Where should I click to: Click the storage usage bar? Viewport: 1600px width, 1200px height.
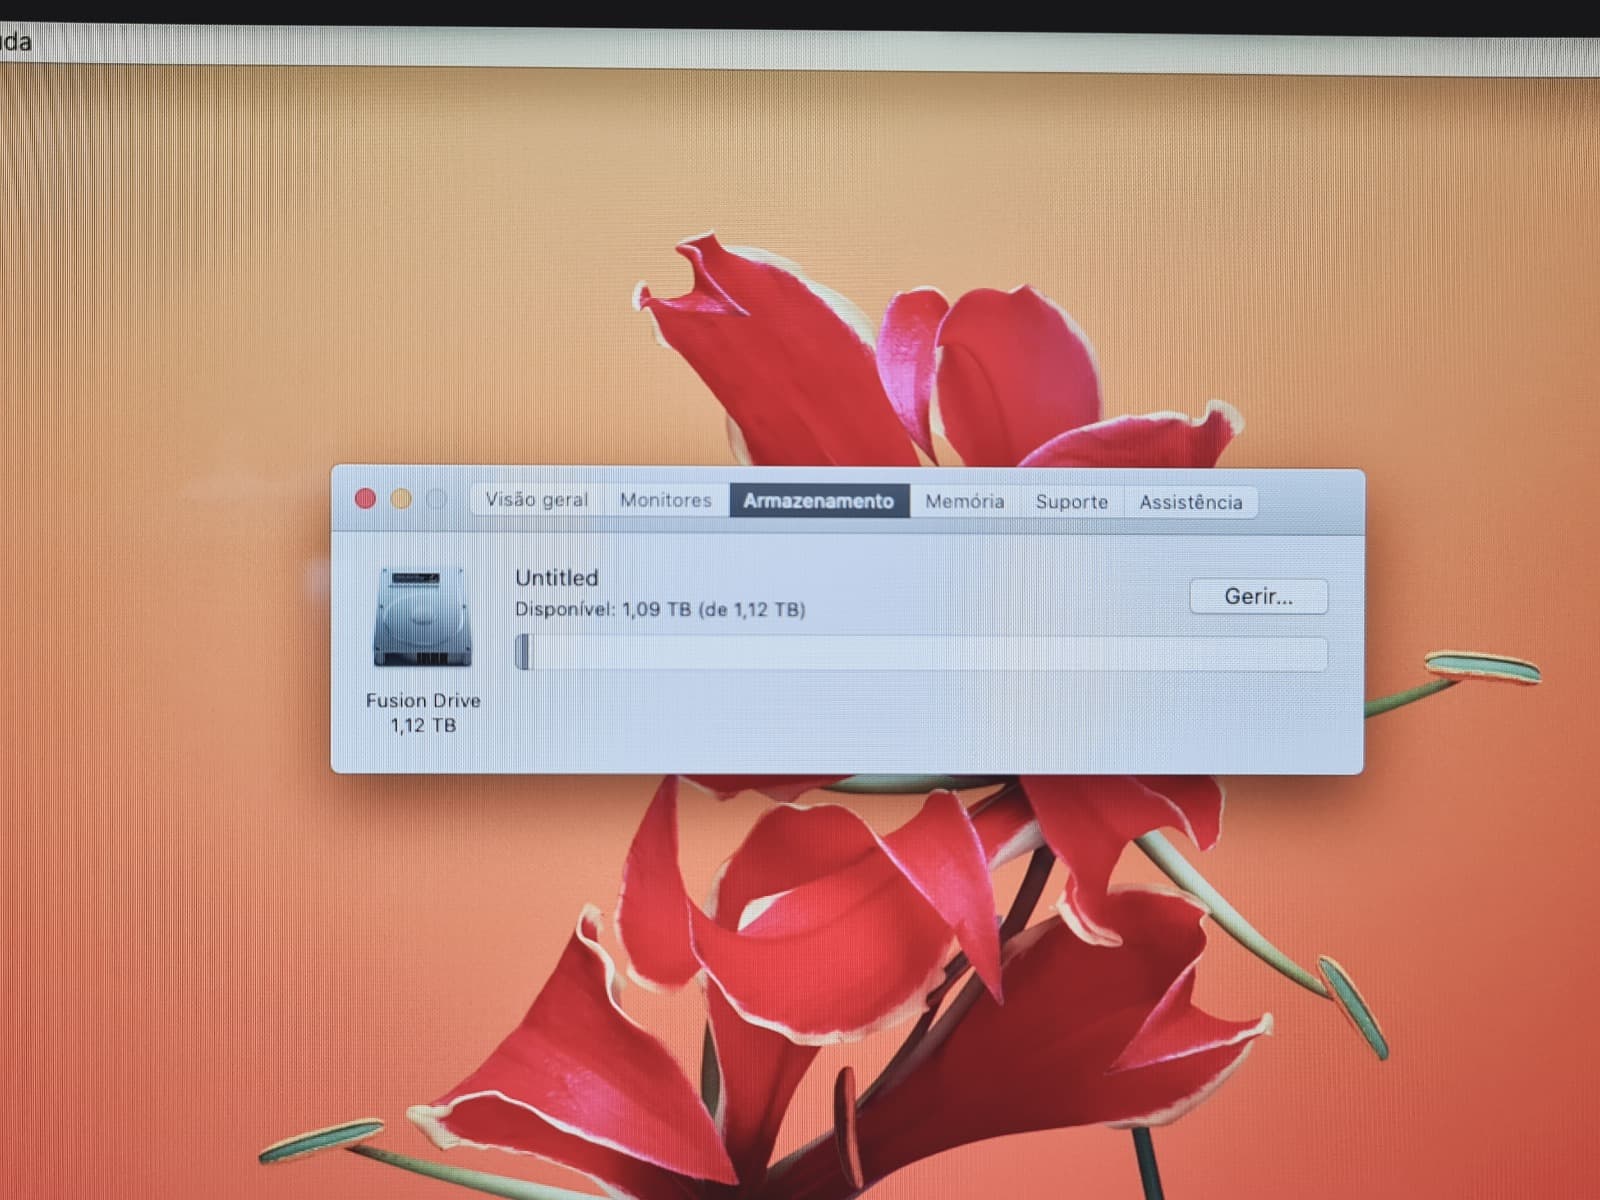(921, 654)
